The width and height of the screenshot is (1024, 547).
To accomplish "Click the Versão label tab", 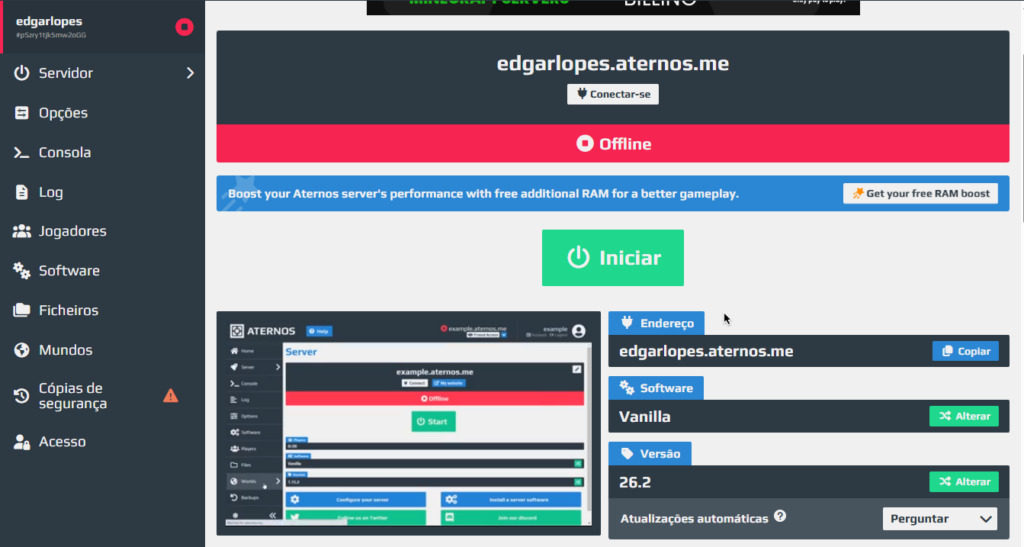I will point(650,454).
